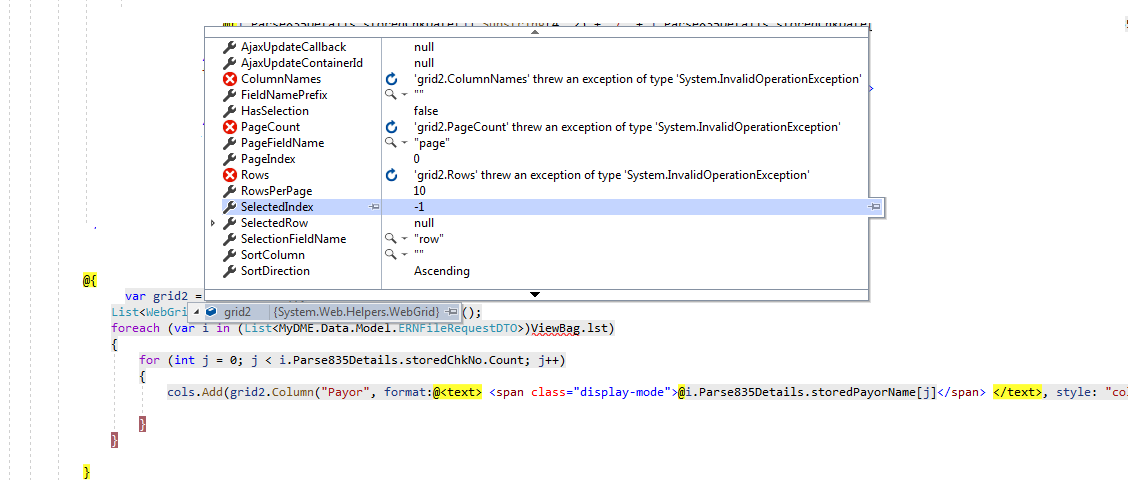Click the wrench icon beside SelectionFieldName
1128x480 pixels.
[229, 239]
